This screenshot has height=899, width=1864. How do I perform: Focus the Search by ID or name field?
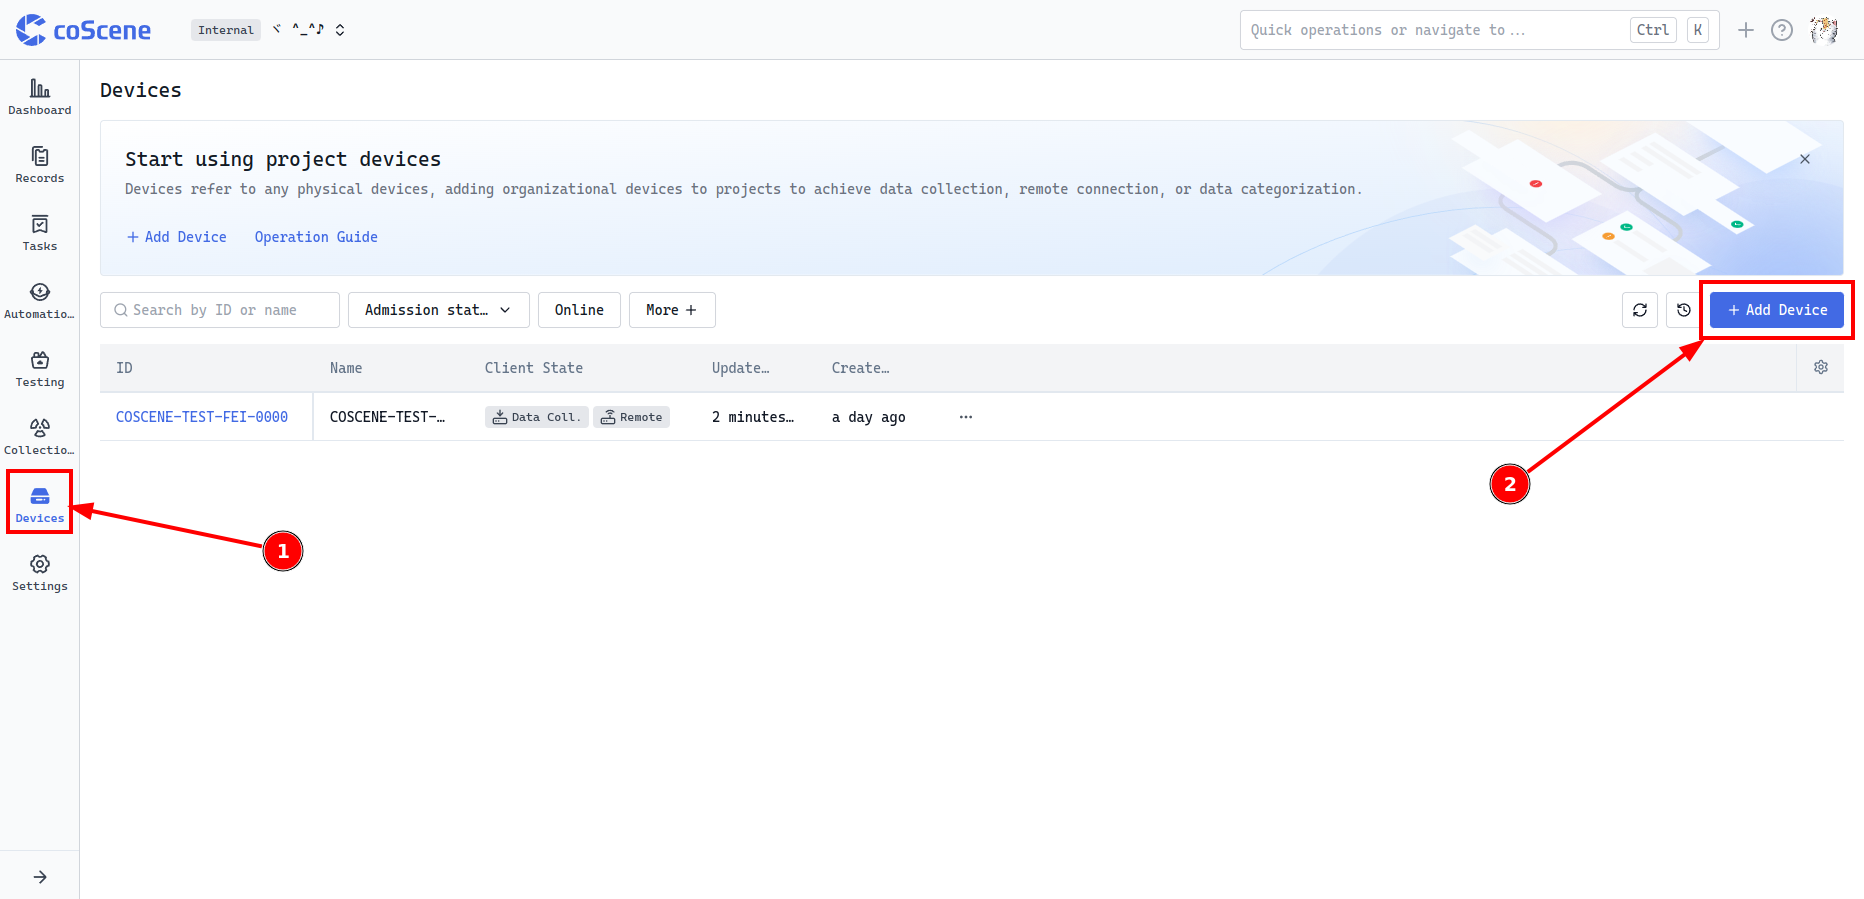click(220, 310)
